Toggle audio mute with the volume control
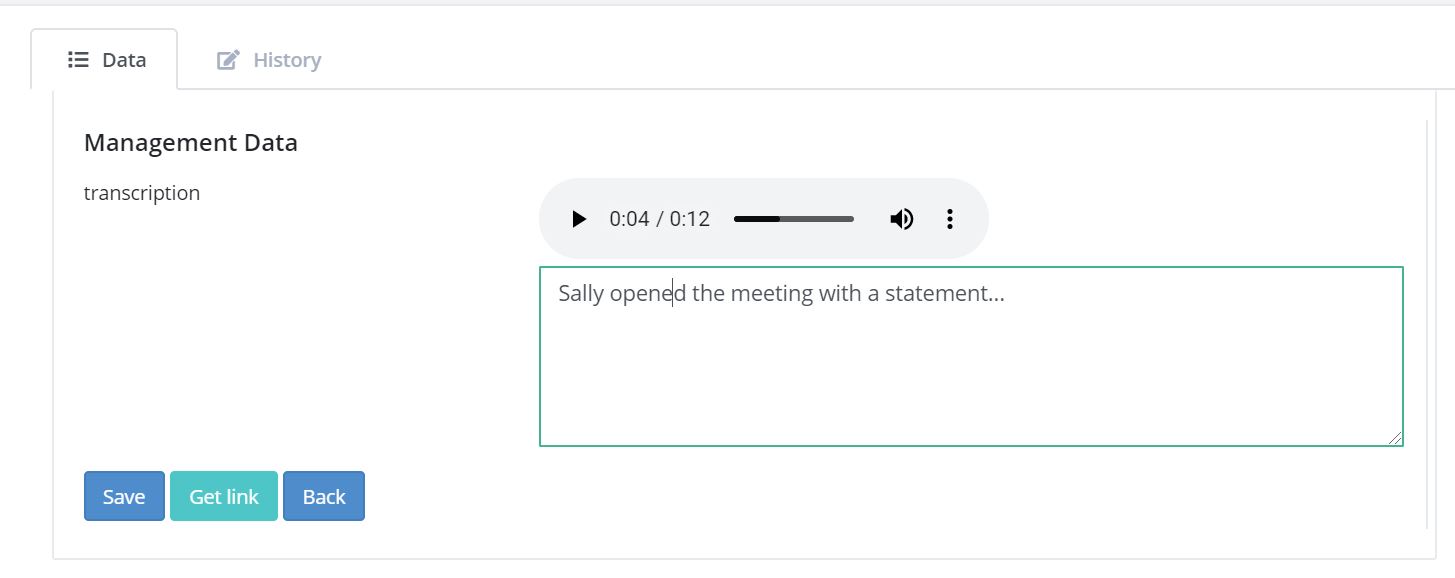Image resolution: width=1455 pixels, height=578 pixels. click(x=901, y=218)
